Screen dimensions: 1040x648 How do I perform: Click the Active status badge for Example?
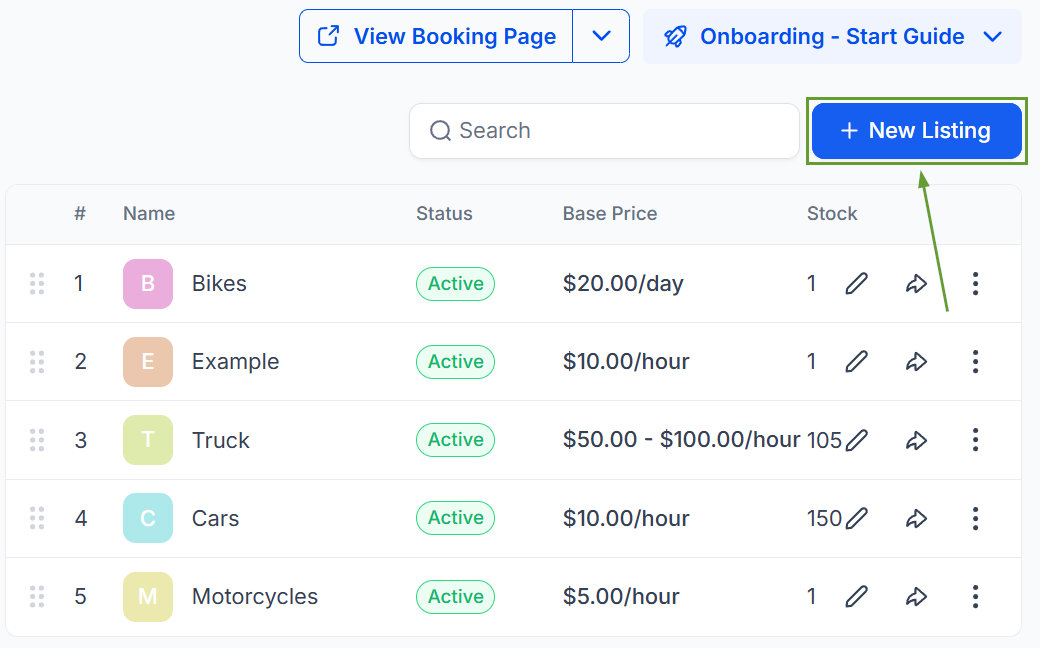455,362
